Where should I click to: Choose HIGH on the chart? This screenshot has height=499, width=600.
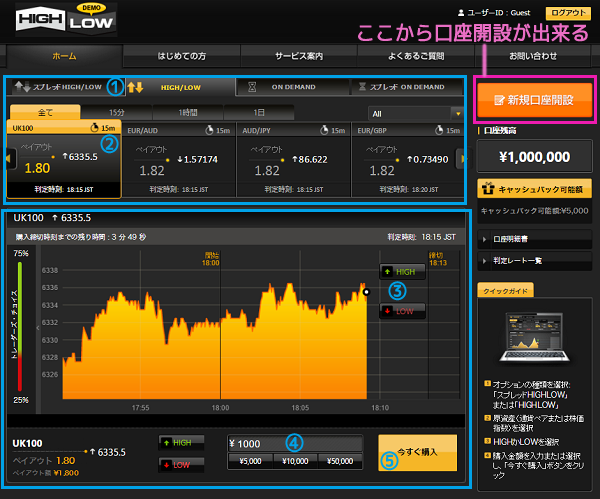coord(402,272)
